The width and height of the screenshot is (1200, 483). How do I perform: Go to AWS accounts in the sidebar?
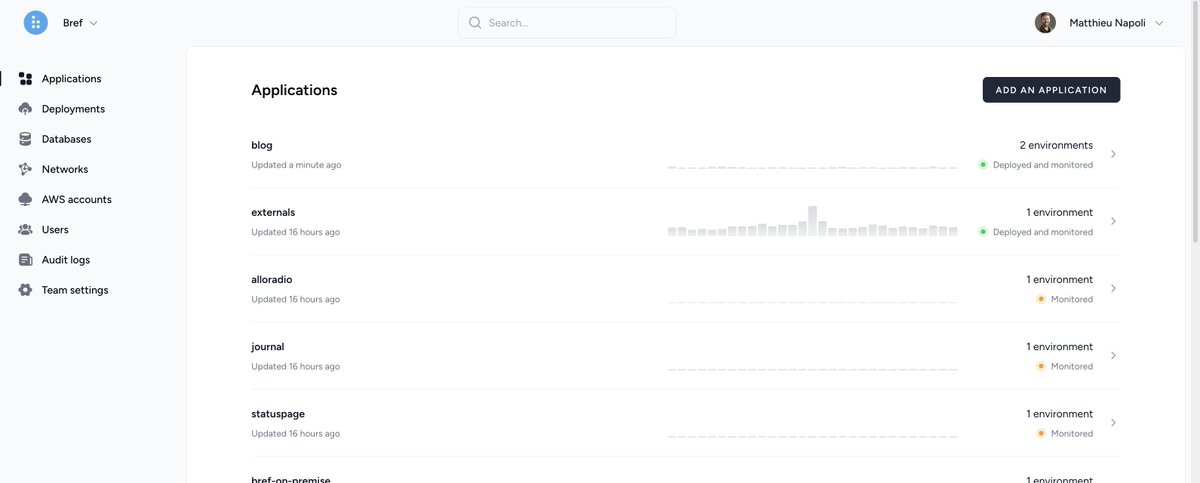click(77, 199)
